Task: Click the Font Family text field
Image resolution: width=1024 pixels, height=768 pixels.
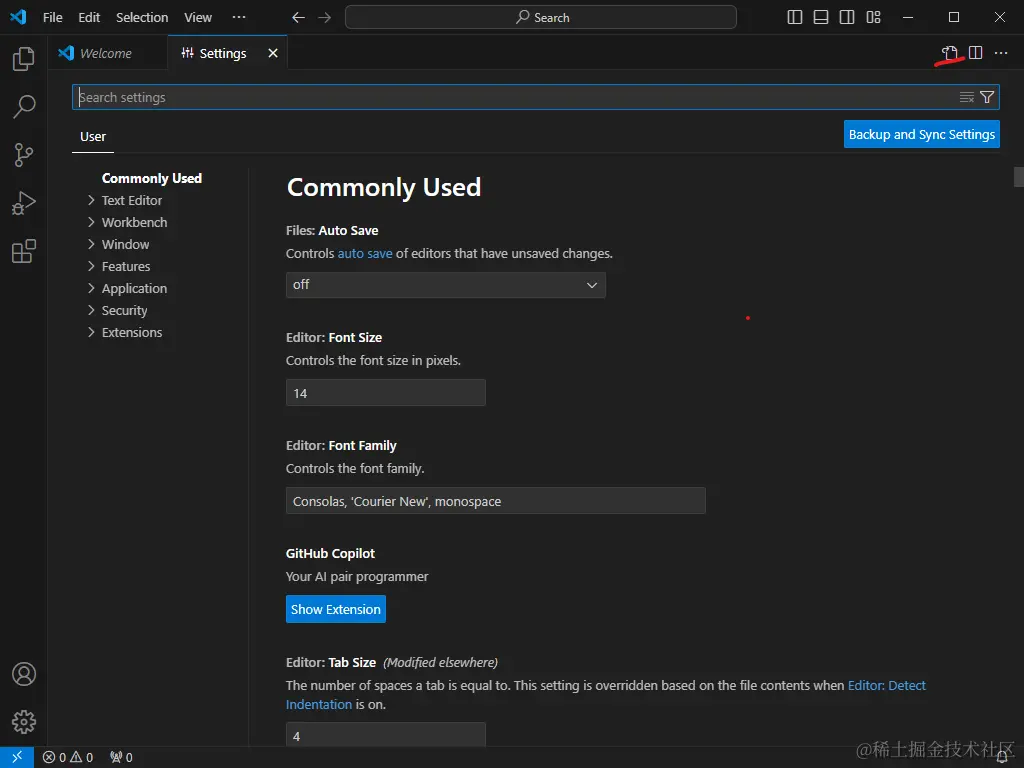Action: 495,501
